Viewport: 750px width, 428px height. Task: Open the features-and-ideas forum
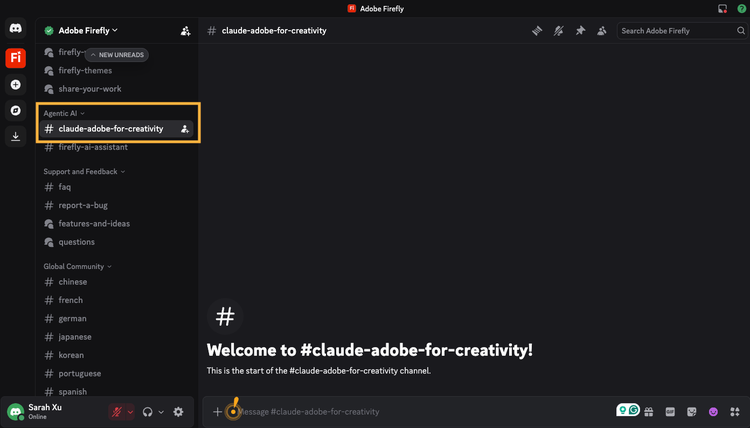pos(117,224)
